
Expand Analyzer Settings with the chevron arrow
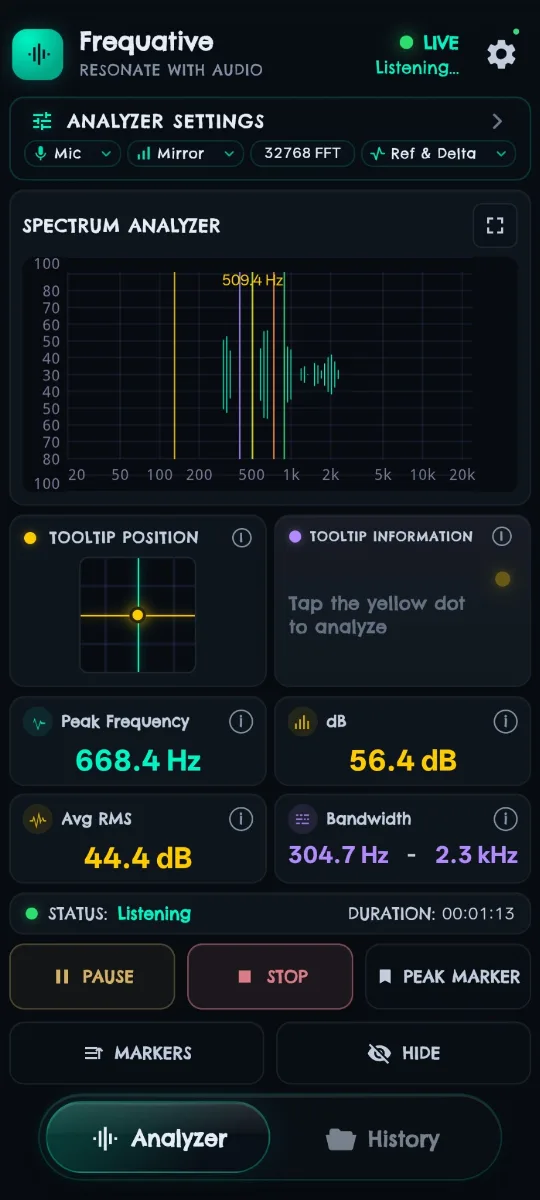coord(497,121)
